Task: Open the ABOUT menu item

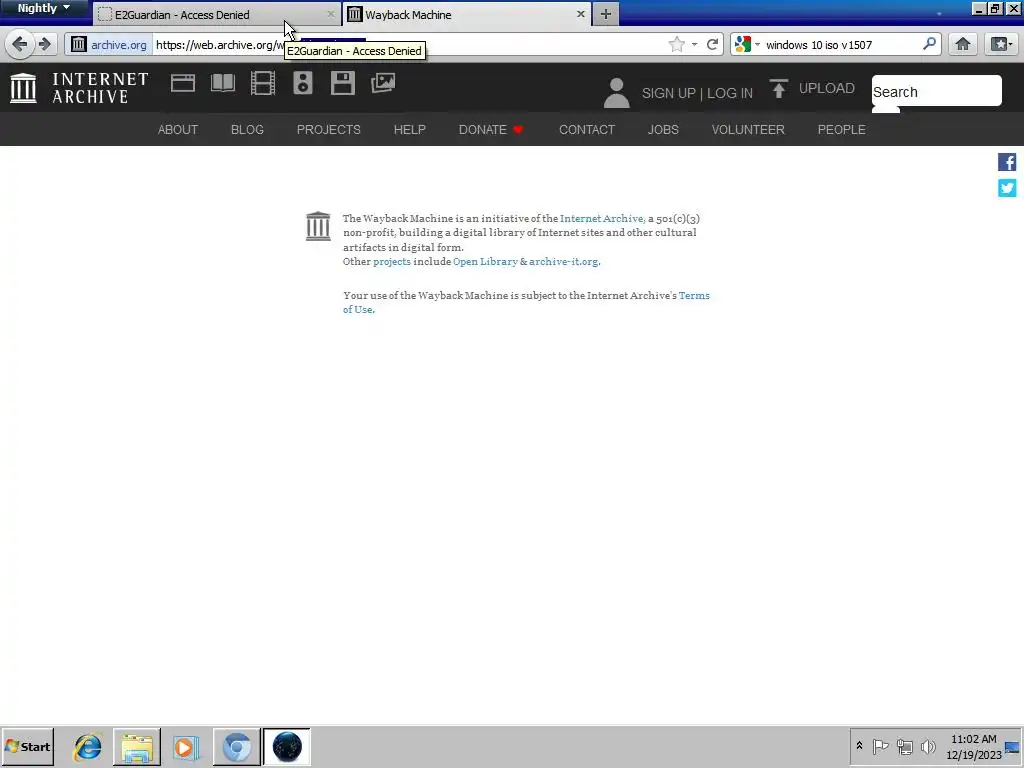Action: pos(178,129)
